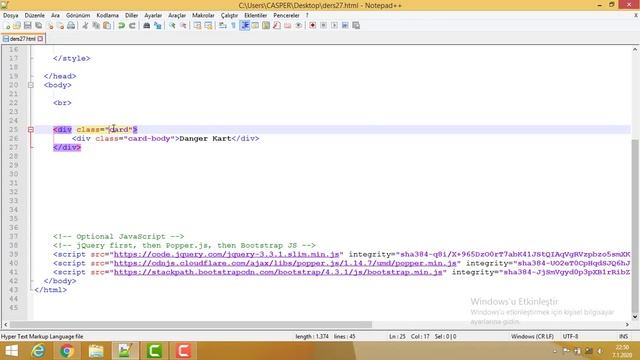Click the Save Recorded Macro icon

[x=356, y=25]
